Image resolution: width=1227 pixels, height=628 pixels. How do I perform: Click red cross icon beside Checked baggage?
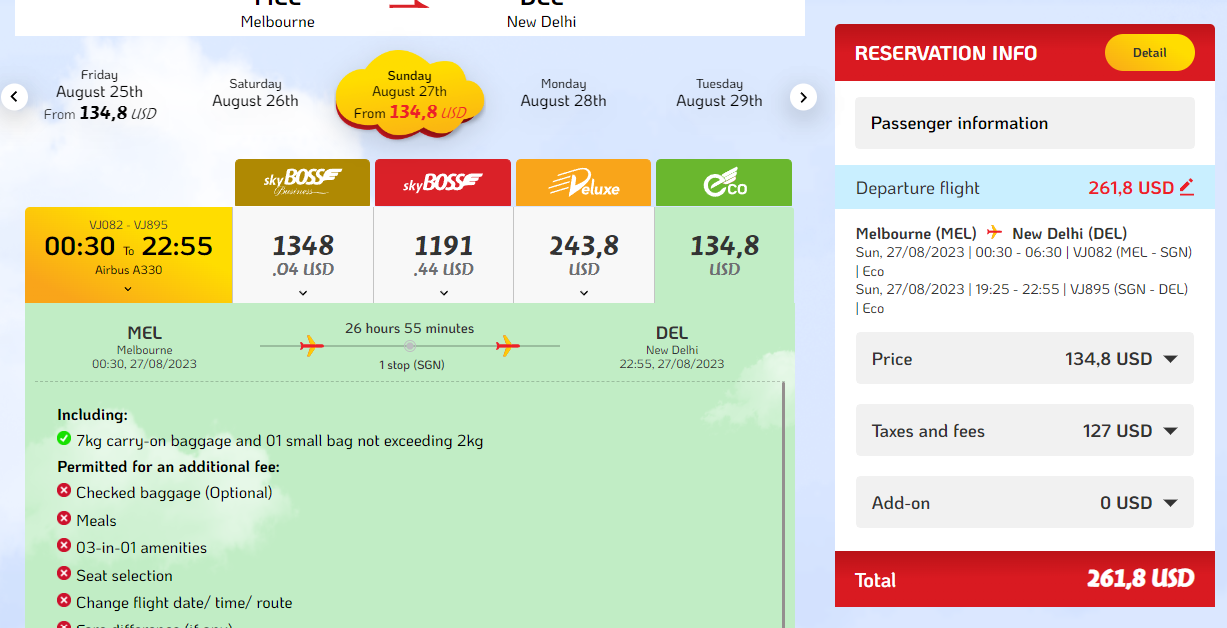click(64, 491)
